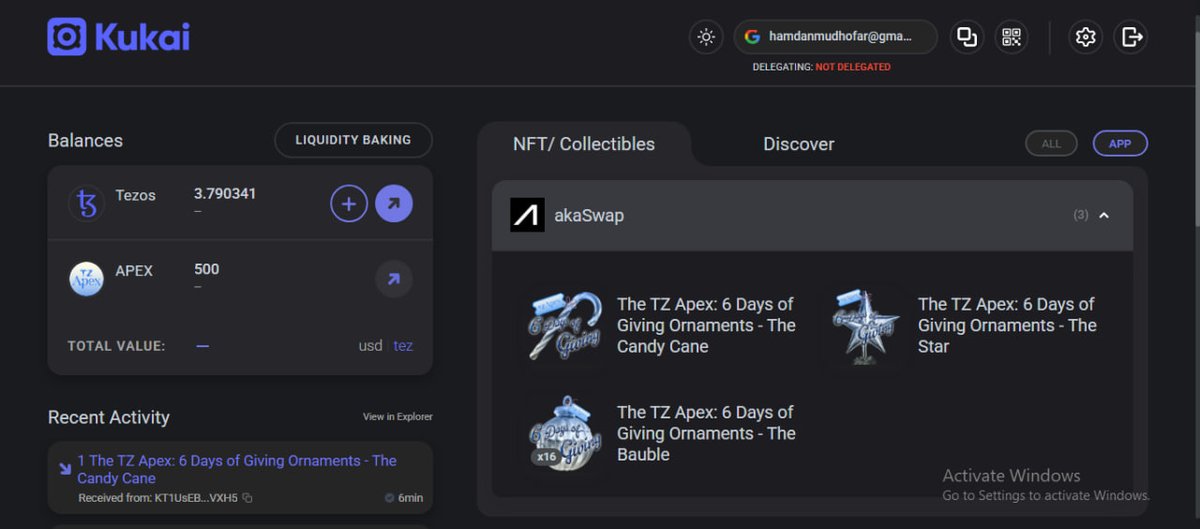1200x529 pixels.
Task: Toggle light/dark theme sun icon
Action: [x=706, y=37]
